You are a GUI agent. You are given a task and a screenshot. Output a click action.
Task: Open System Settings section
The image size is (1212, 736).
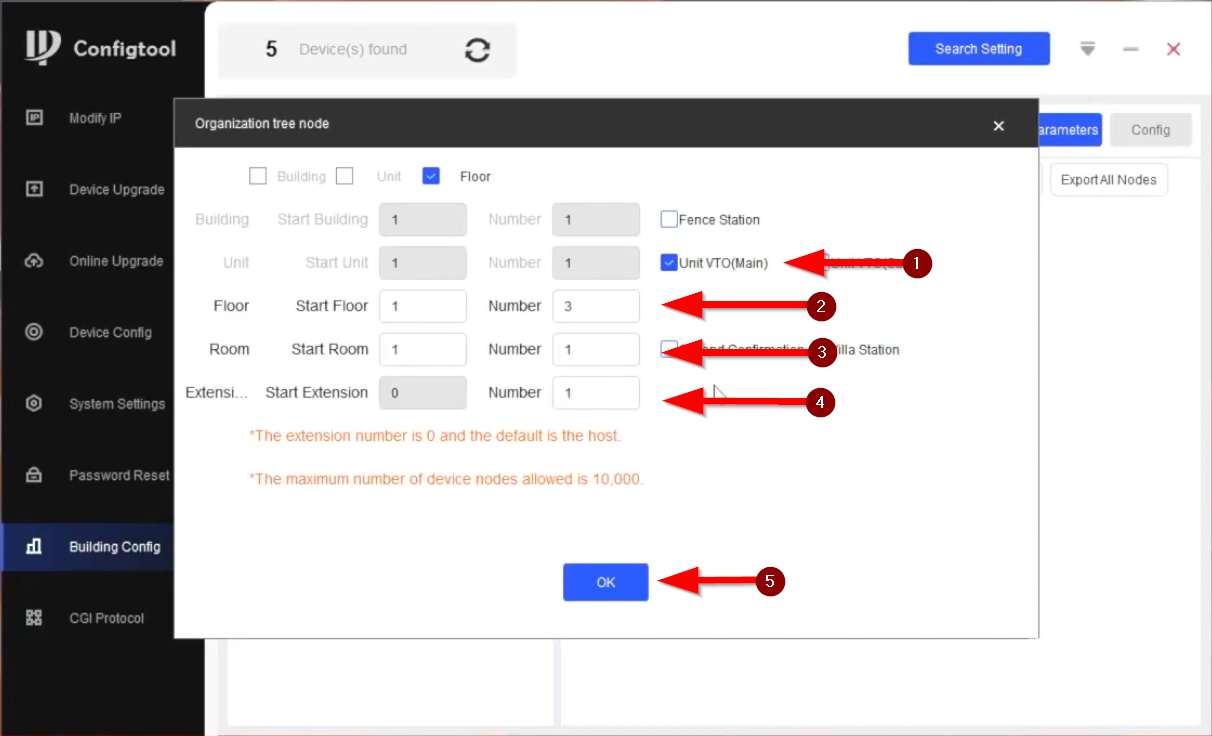point(117,404)
